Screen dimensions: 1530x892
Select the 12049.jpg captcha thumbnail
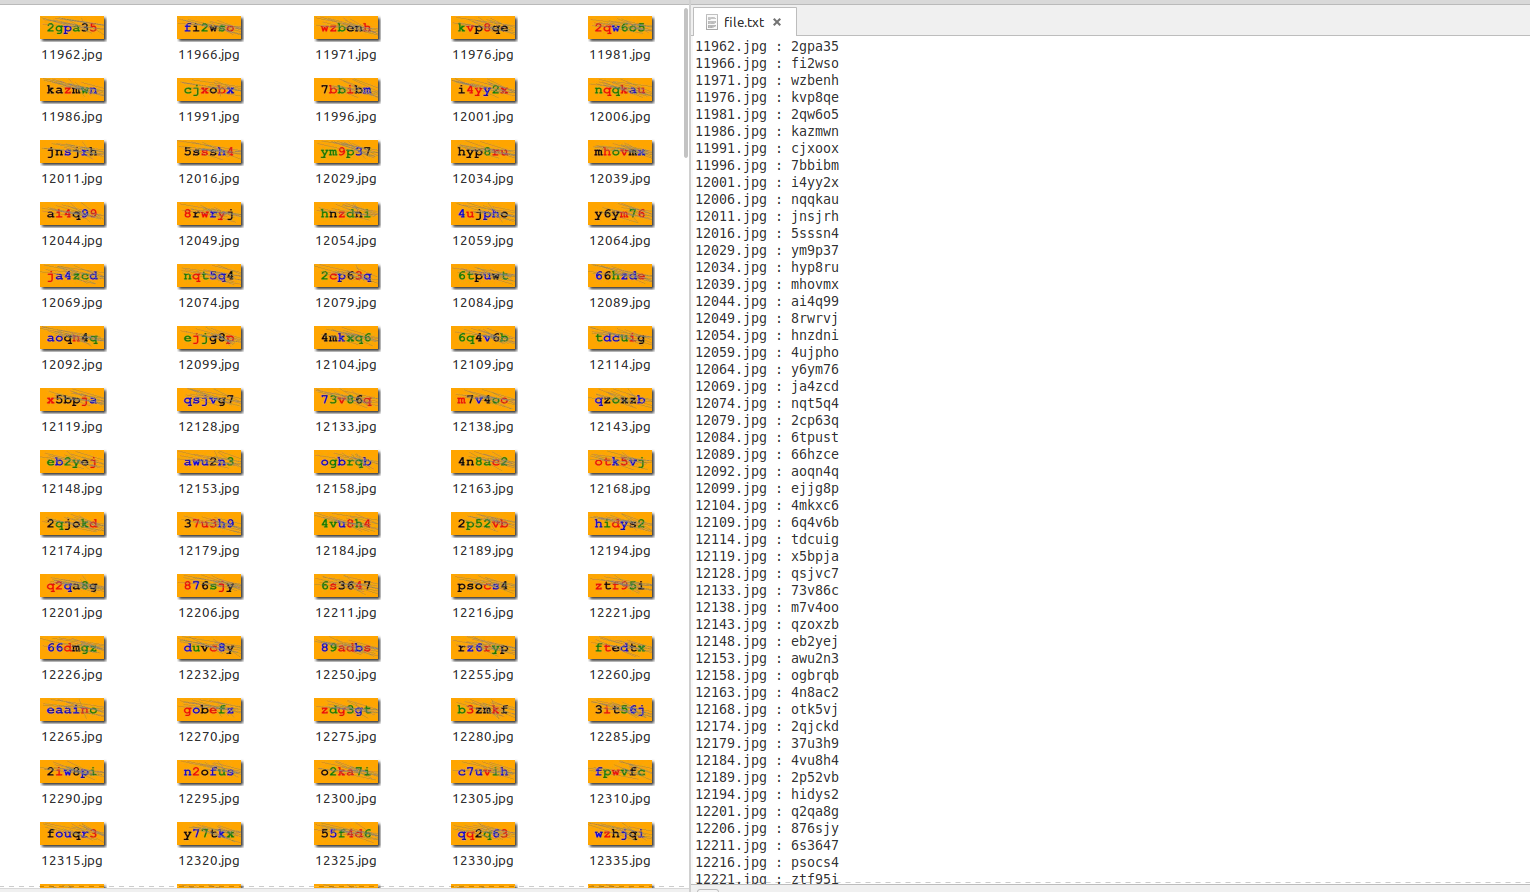click(209, 215)
